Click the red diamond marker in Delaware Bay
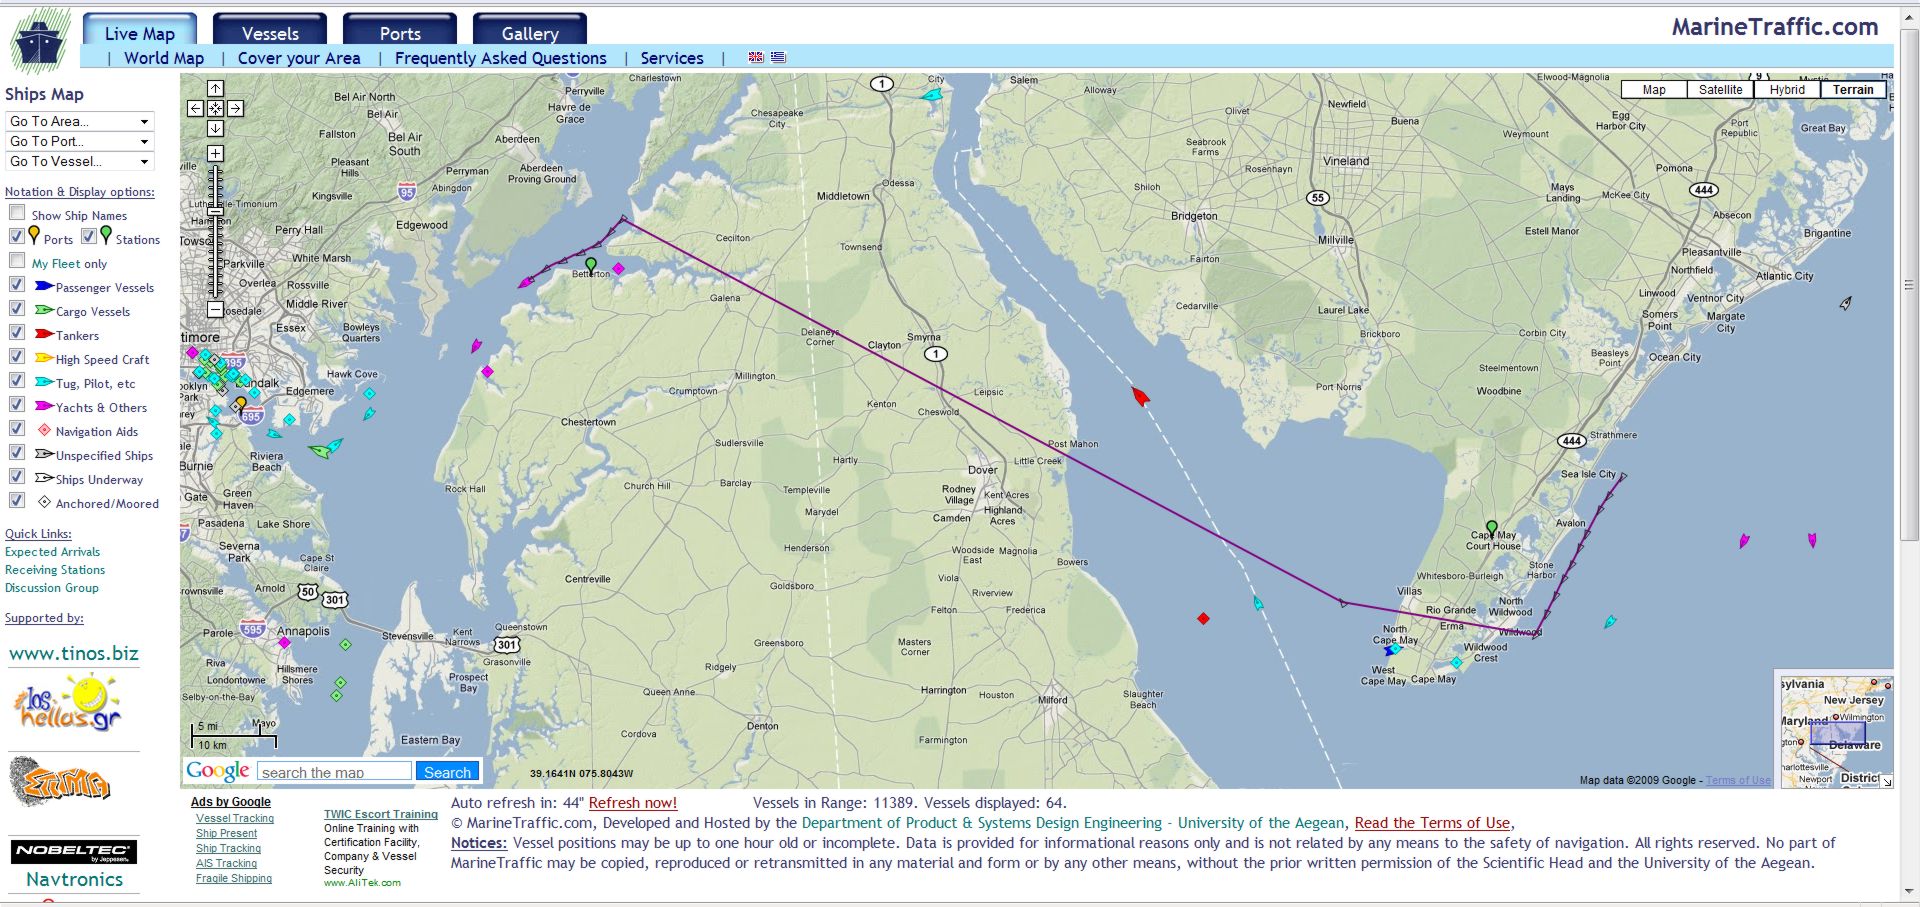This screenshot has height=907, width=1920. (x=1203, y=619)
